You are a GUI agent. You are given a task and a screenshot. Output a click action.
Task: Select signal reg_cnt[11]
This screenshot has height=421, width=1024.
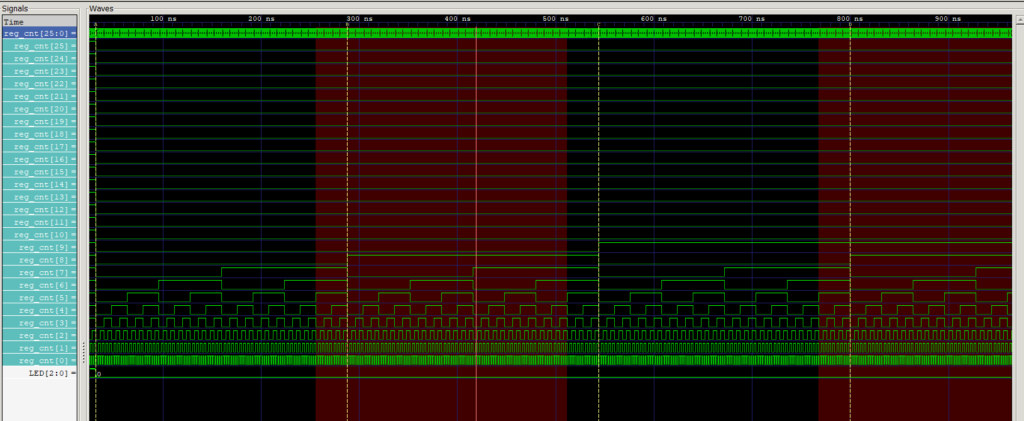point(39,222)
